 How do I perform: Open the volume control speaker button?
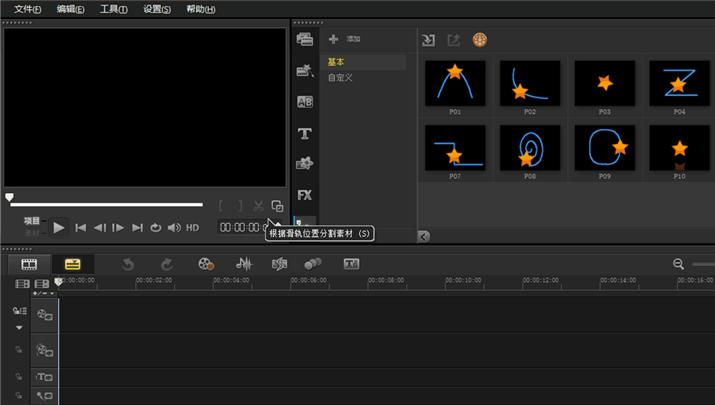(x=173, y=228)
